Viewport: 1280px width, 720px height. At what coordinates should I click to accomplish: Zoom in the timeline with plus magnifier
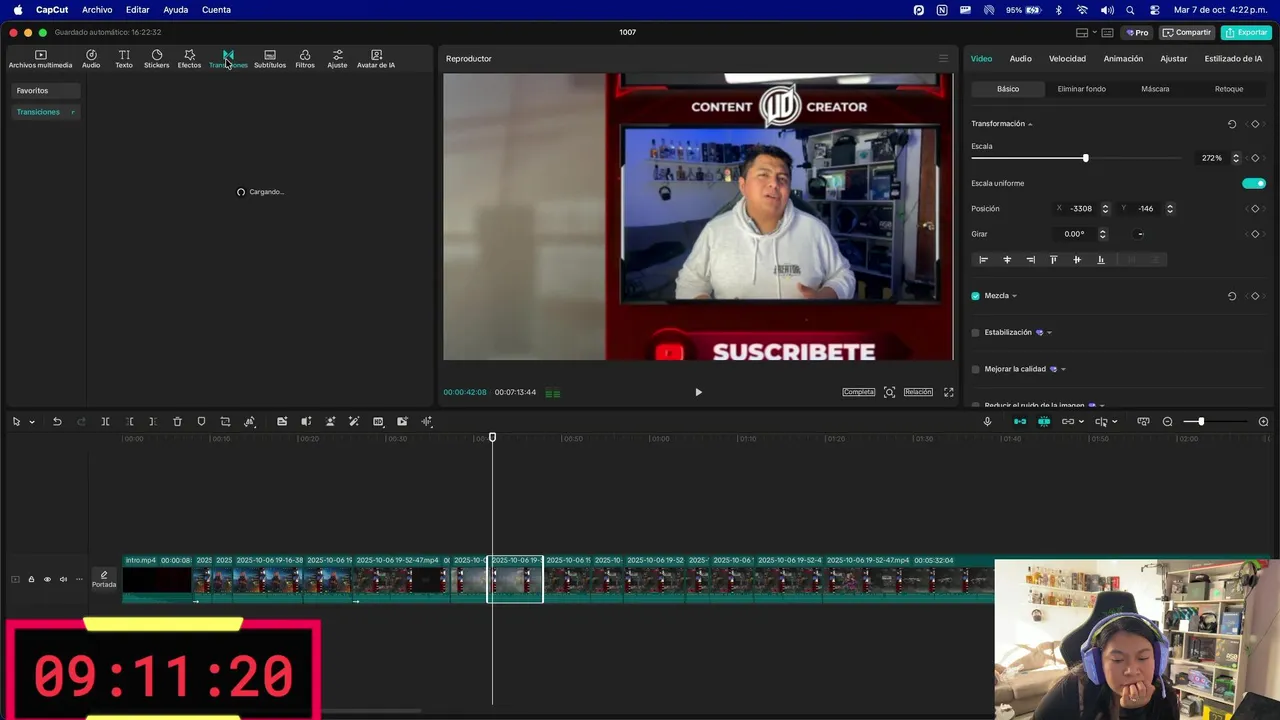tap(1263, 422)
